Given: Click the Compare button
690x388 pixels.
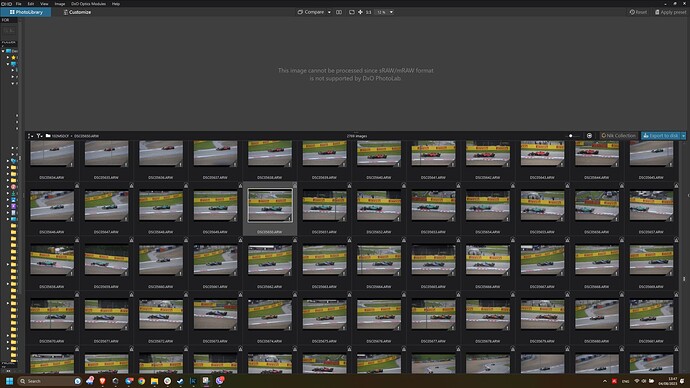Looking at the screenshot, I should [311, 12].
